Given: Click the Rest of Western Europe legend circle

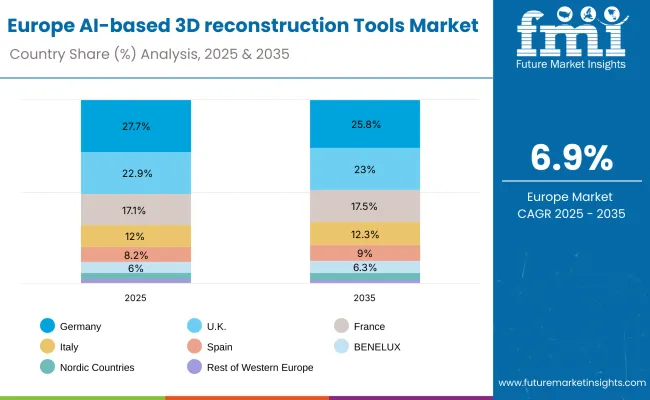Looking at the screenshot, I should (194, 367).
